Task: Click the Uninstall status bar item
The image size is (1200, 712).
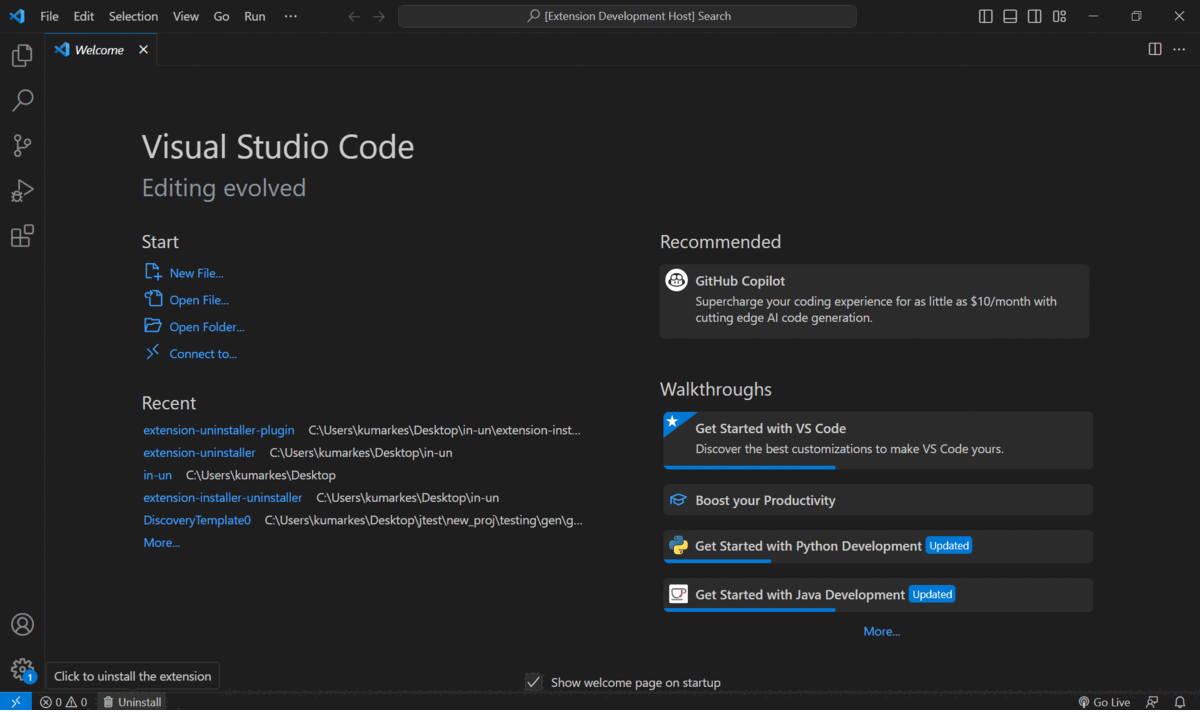Action: (x=132, y=702)
